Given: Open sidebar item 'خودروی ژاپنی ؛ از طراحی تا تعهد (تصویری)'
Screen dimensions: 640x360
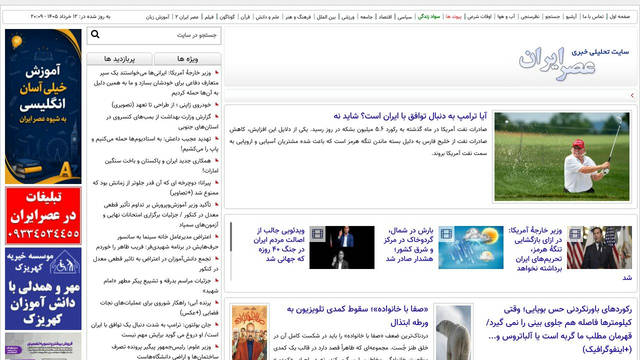Looking at the screenshot, I should [x=162, y=105].
